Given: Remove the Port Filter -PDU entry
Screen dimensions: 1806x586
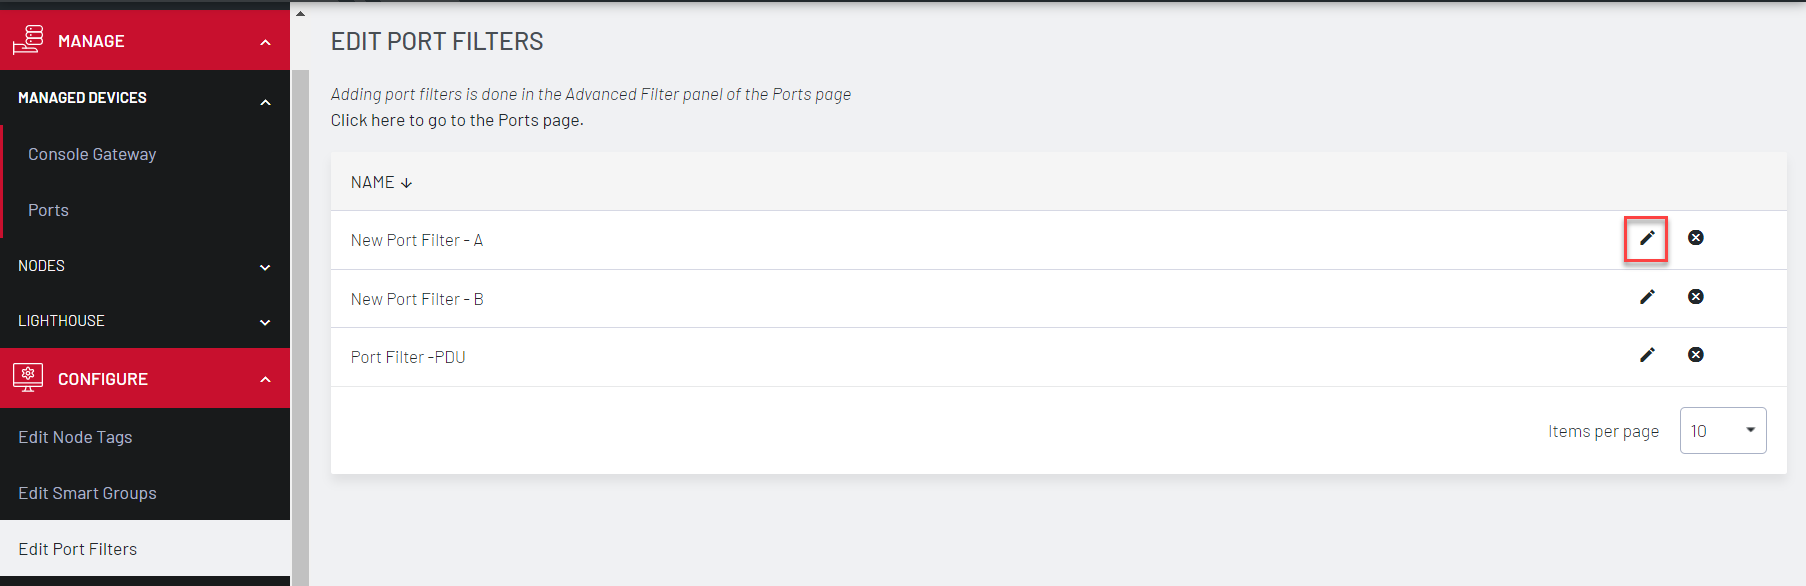Looking at the screenshot, I should [1695, 355].
